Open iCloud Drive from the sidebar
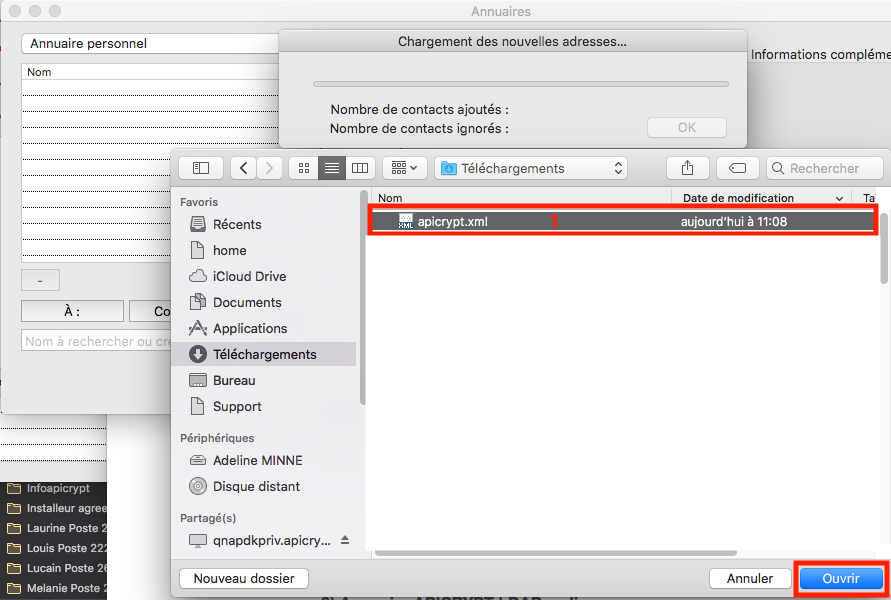The width and height of the screenshot is (891, 600). click(249, 276)
